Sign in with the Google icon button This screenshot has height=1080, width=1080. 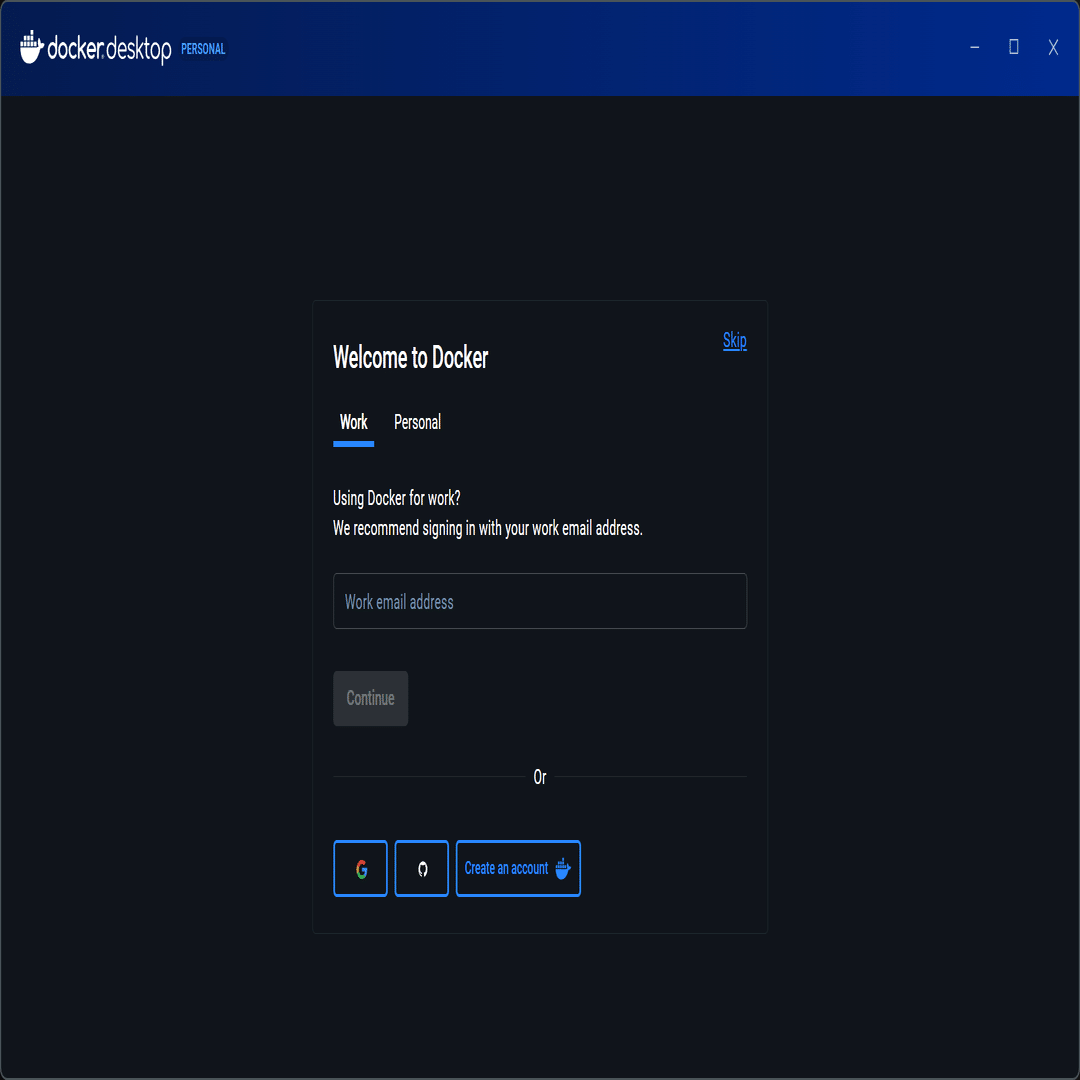point(360,868)
